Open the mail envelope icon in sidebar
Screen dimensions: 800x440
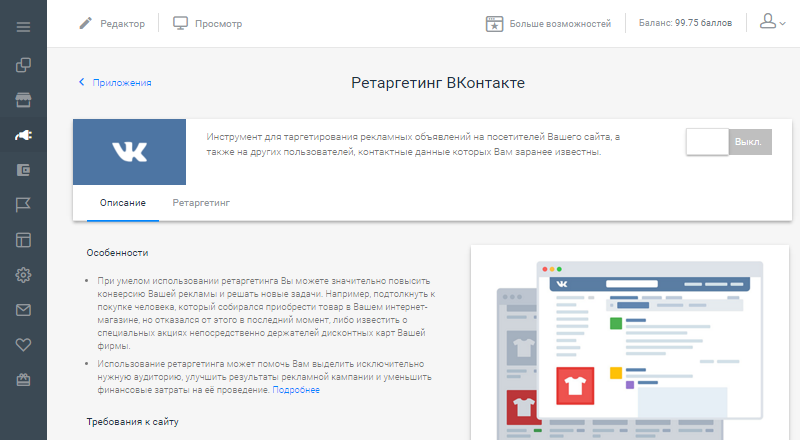23,310
